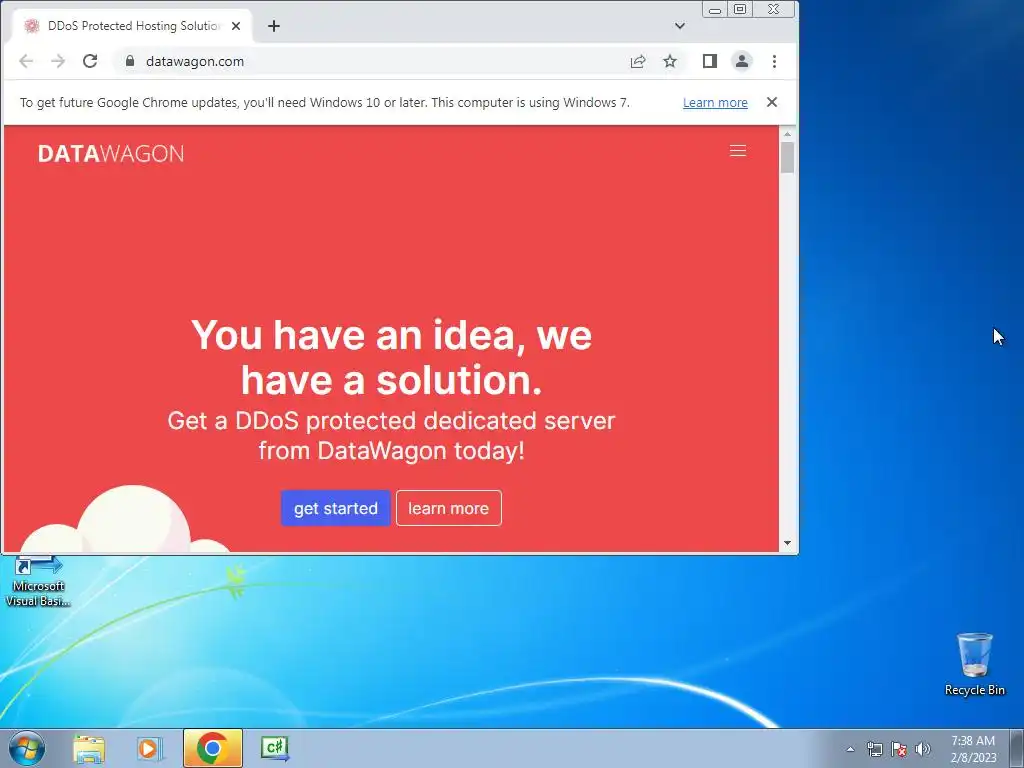Image resolution: width=1024 pixels, height=768 pixels.
Task: Click the vertical scrollbar thumb
Action: (x=787, y=157)
